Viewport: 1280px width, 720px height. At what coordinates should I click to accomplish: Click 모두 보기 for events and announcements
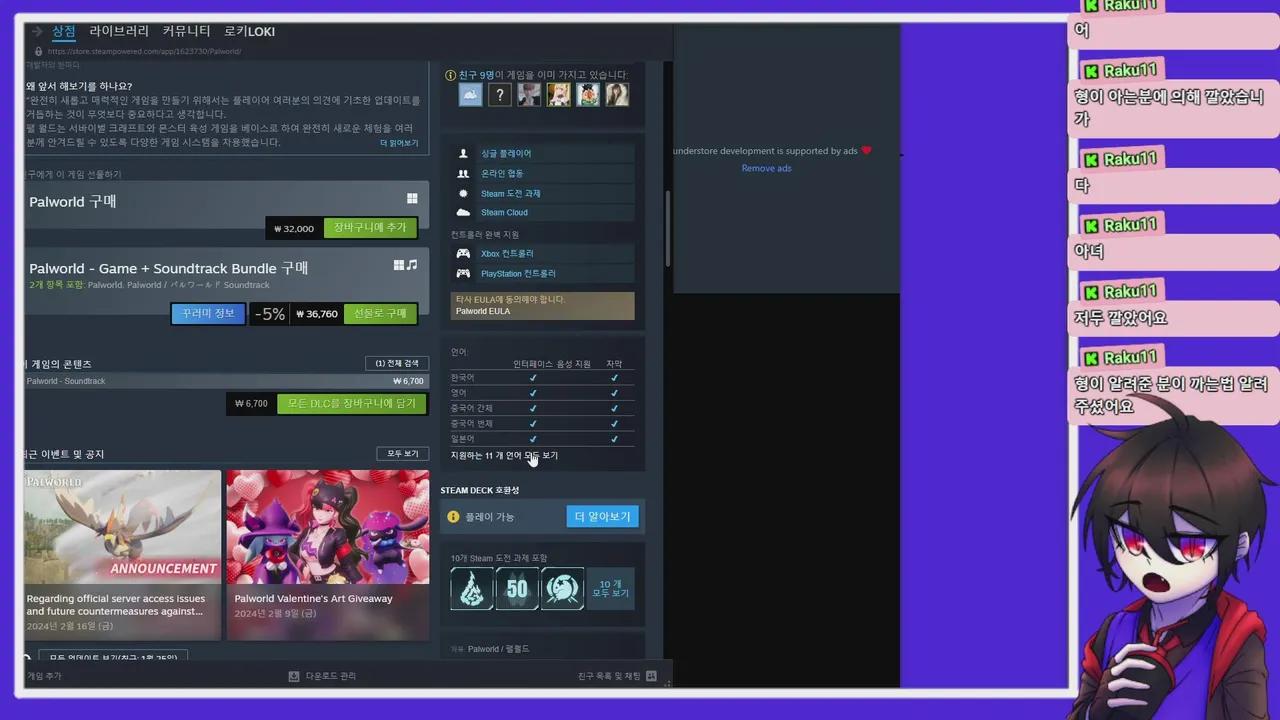403,454
